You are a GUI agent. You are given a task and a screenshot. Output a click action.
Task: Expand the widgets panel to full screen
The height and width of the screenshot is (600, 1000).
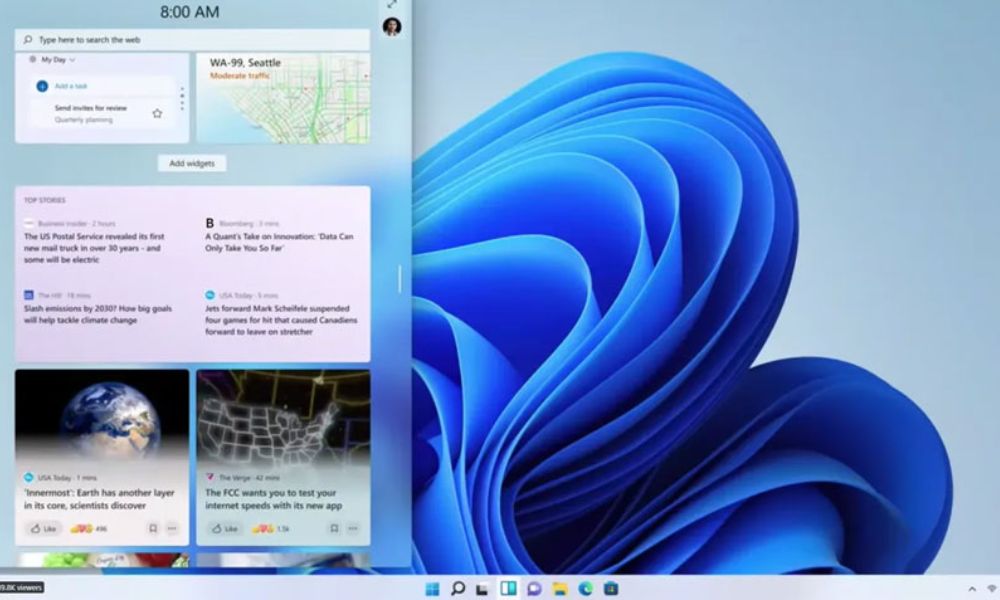click(x=391, y=4)
